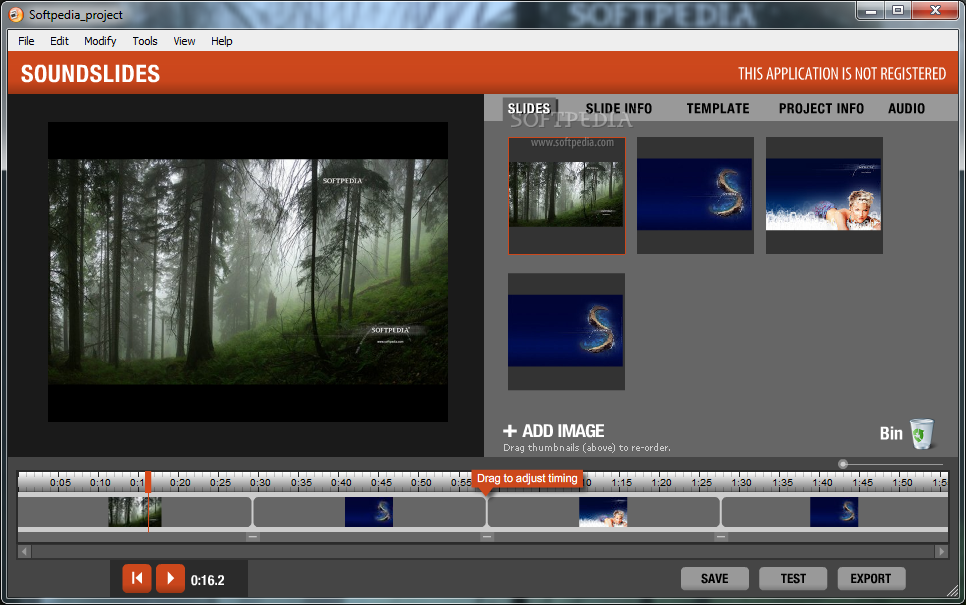Click the TEST button
The image size is (966, 605).
tap(793, 579)
